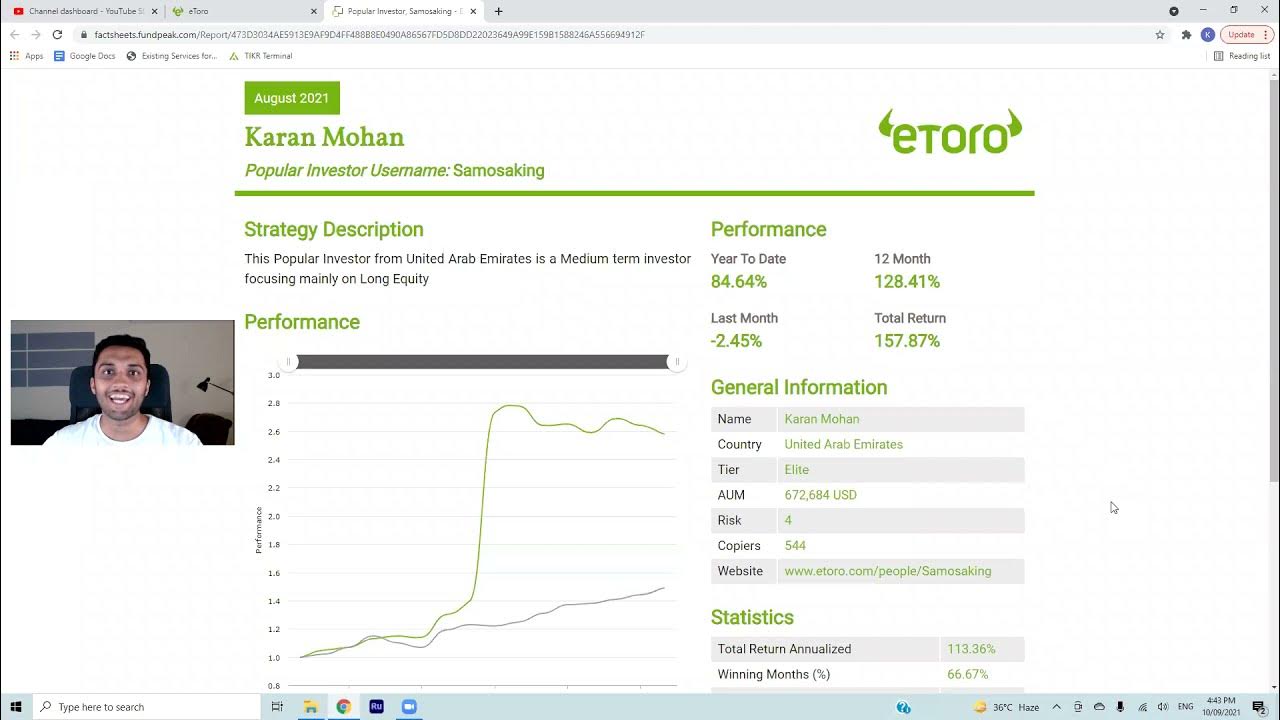Click the Risk value 4

(x=788, y=520)
